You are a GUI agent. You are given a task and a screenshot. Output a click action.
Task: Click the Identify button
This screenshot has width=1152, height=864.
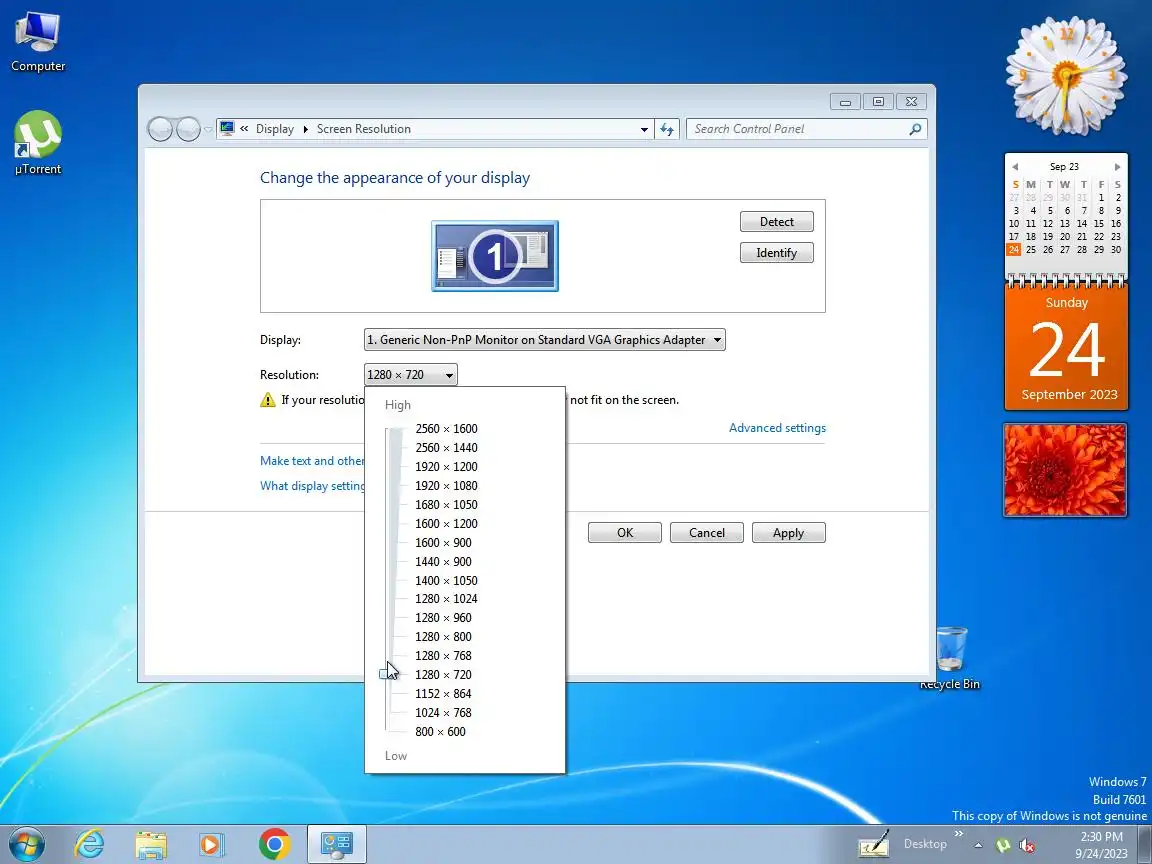[777, 253]
